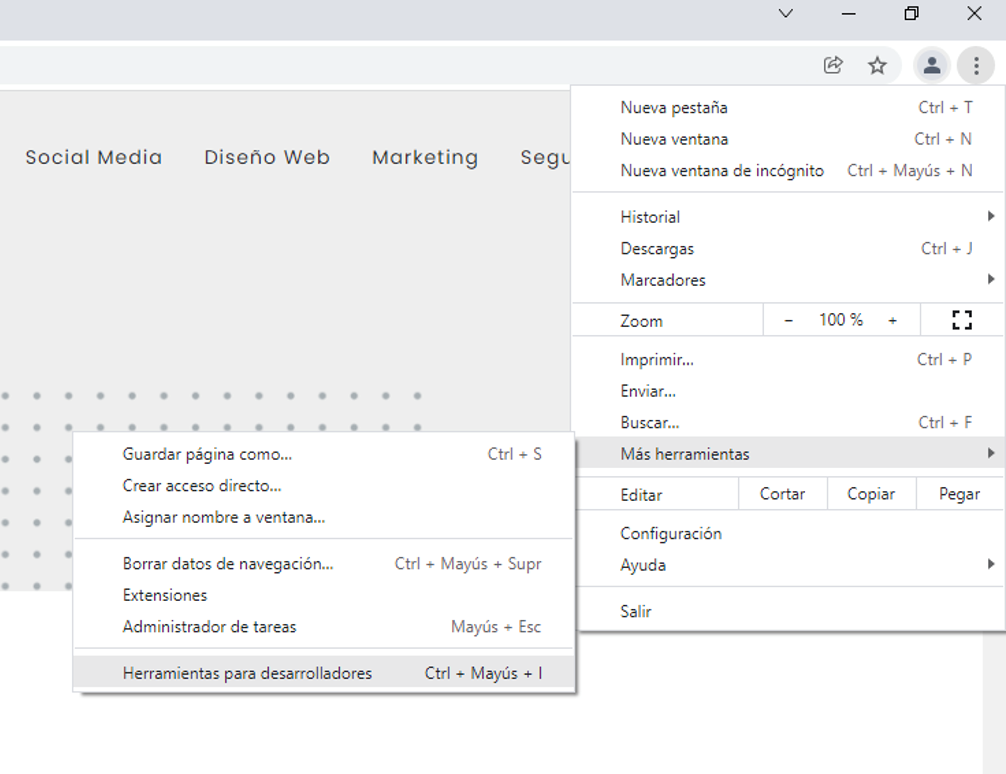
Task: Open Herramientas para desarrolladores
Action: [247, 673]
